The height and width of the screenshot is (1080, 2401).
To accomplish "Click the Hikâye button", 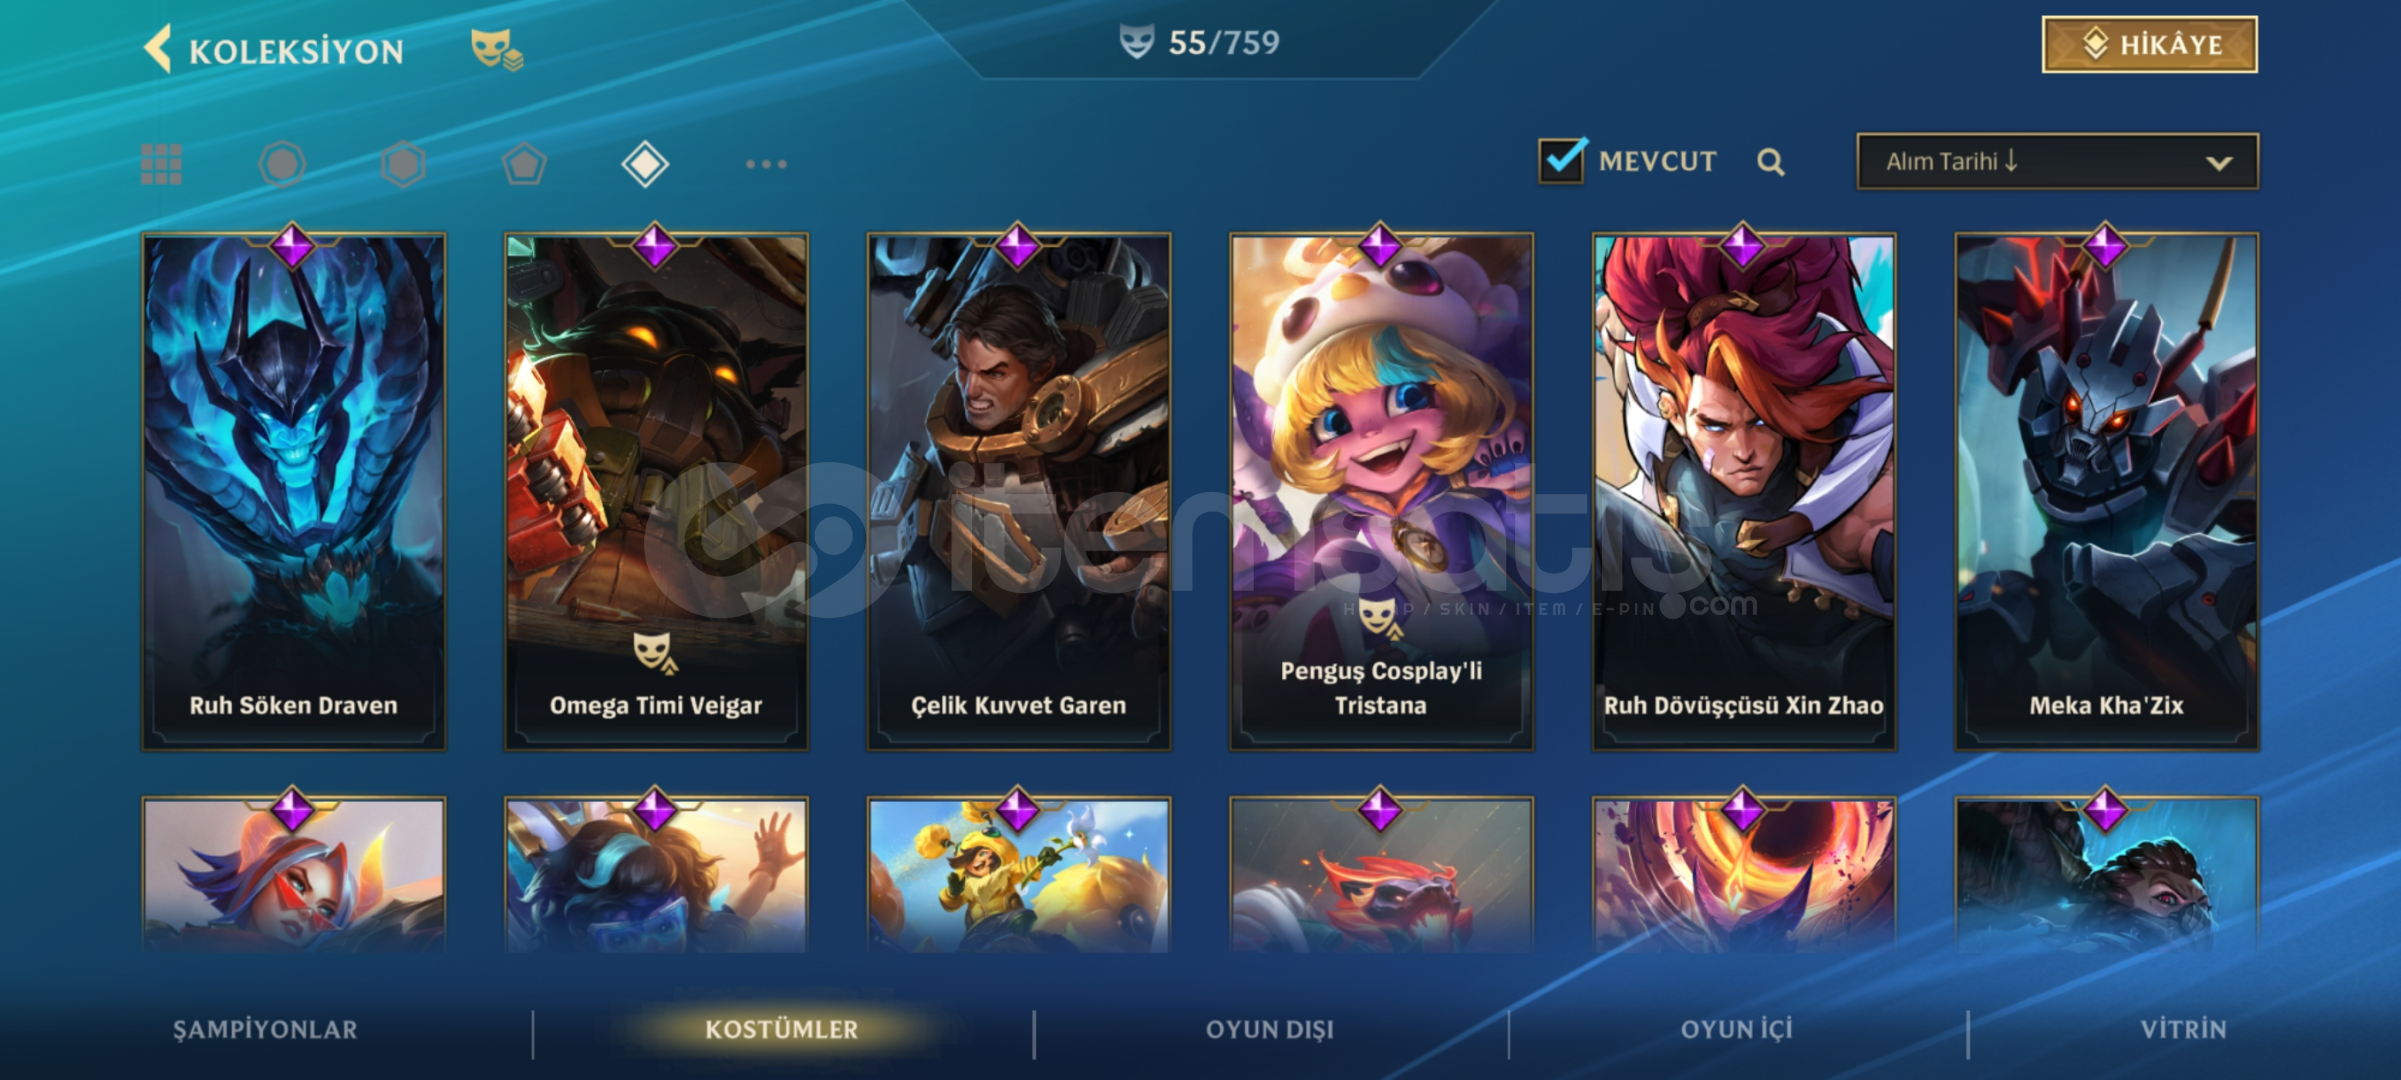I will click(2149, 45).
